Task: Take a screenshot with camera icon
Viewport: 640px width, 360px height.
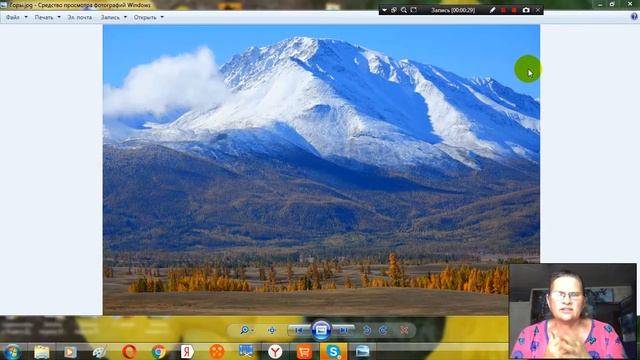Action: [526, 10]
